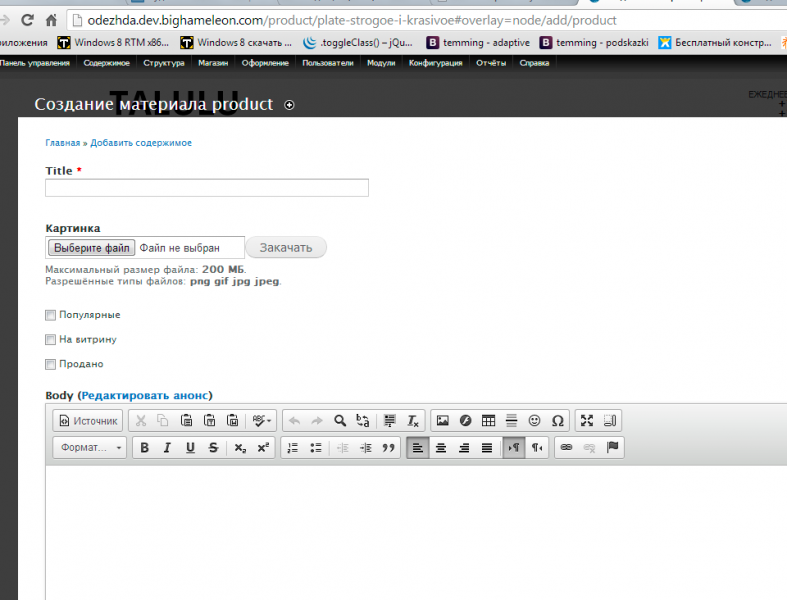Check the На витрину checkbox
787x600 pixels.
click(50, 340)
